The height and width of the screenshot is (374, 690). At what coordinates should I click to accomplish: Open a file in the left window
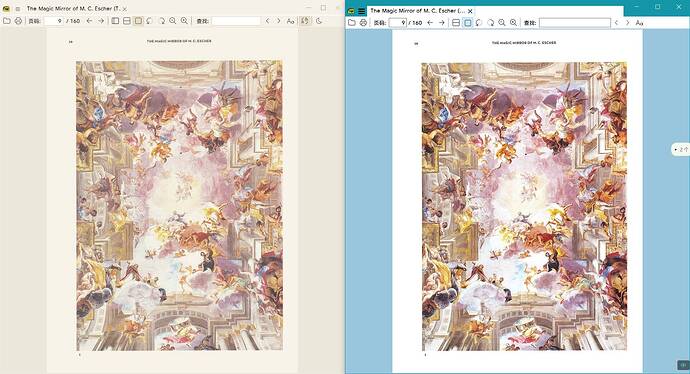(x=7, y=21)
